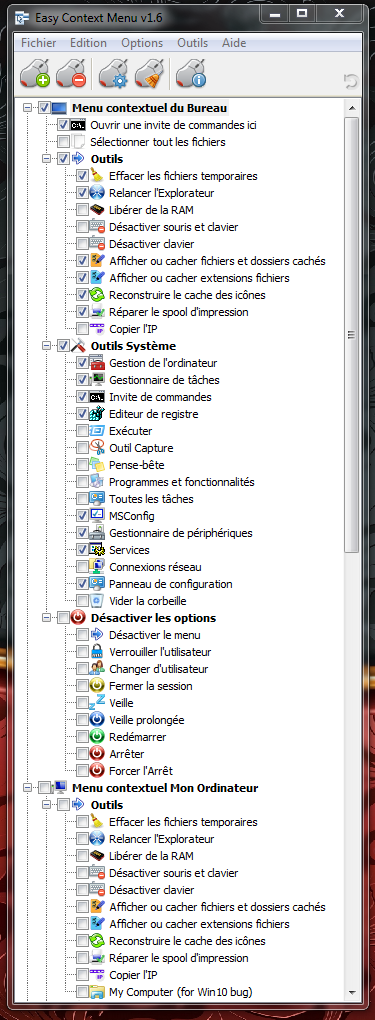Image resolution: width=375 pixels, height=1020 pixels.
Task: Click the vertical scrollbar thumb
Action: 352,335
